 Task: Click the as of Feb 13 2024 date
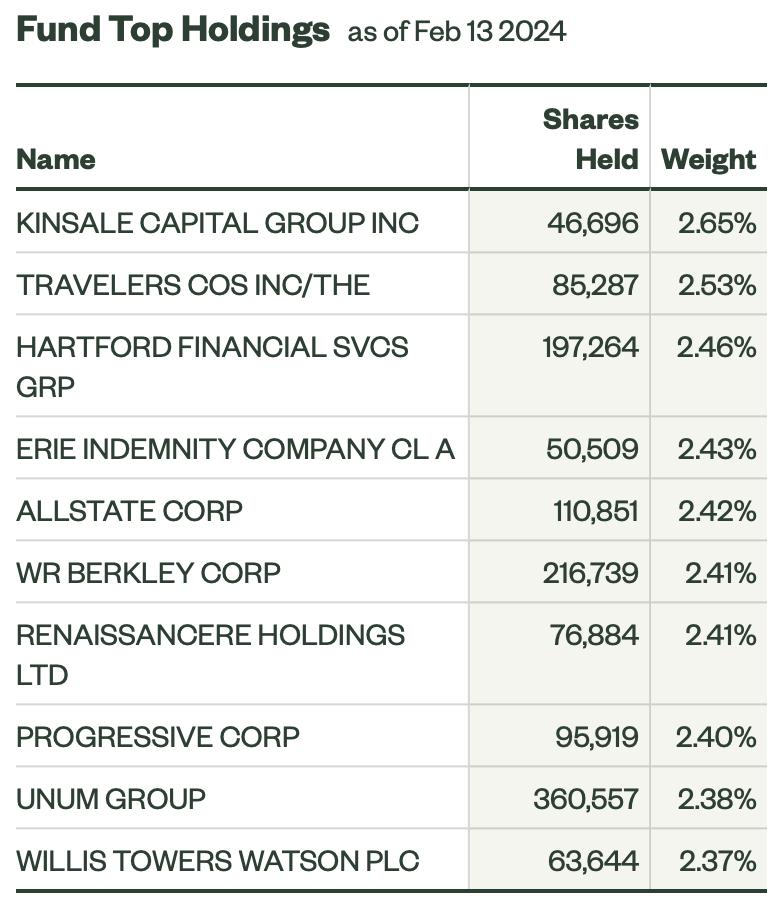(457, 31)
